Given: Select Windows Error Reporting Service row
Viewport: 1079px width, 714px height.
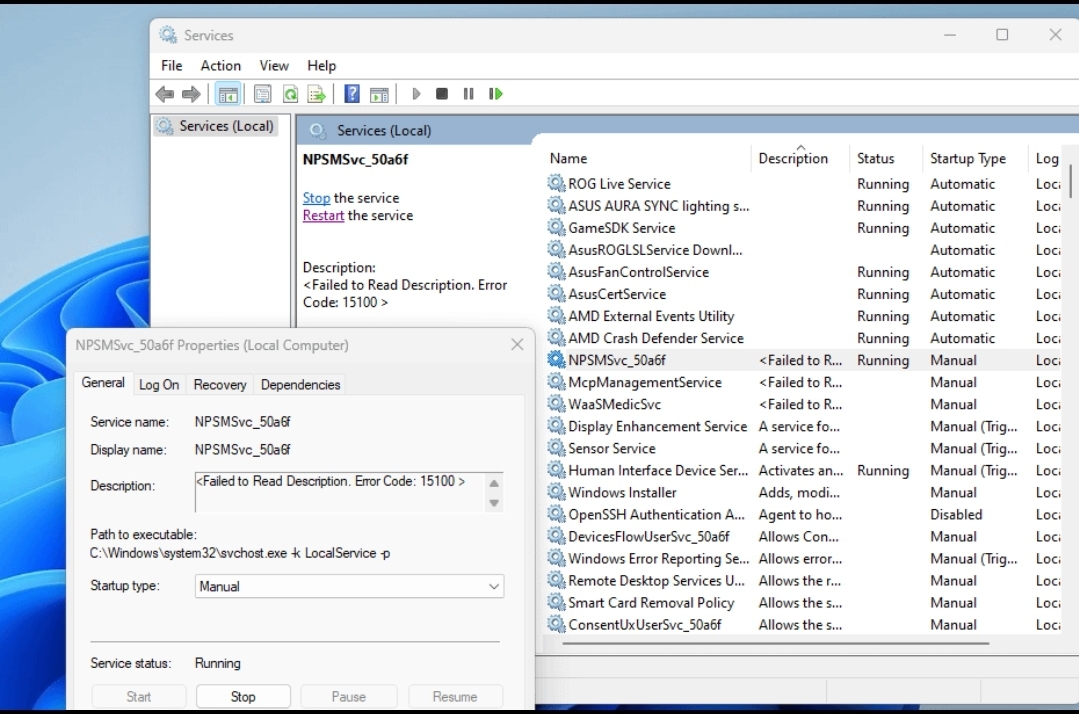Looking at the screenshot, I should click(x=804, y=558).
